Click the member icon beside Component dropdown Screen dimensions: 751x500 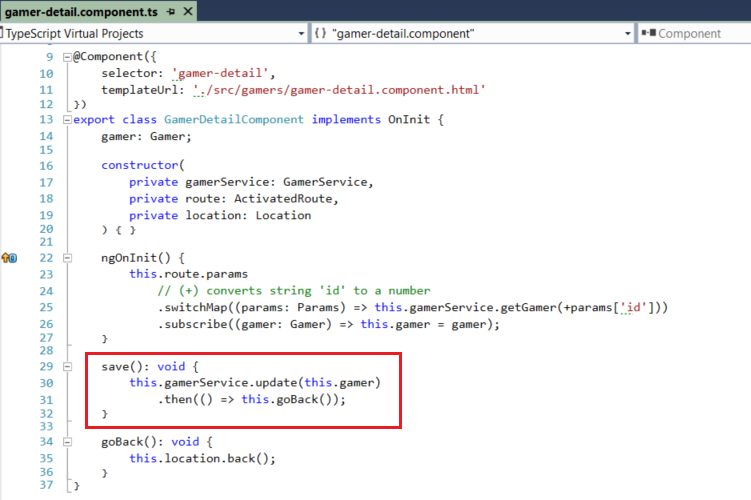(648, 33)
